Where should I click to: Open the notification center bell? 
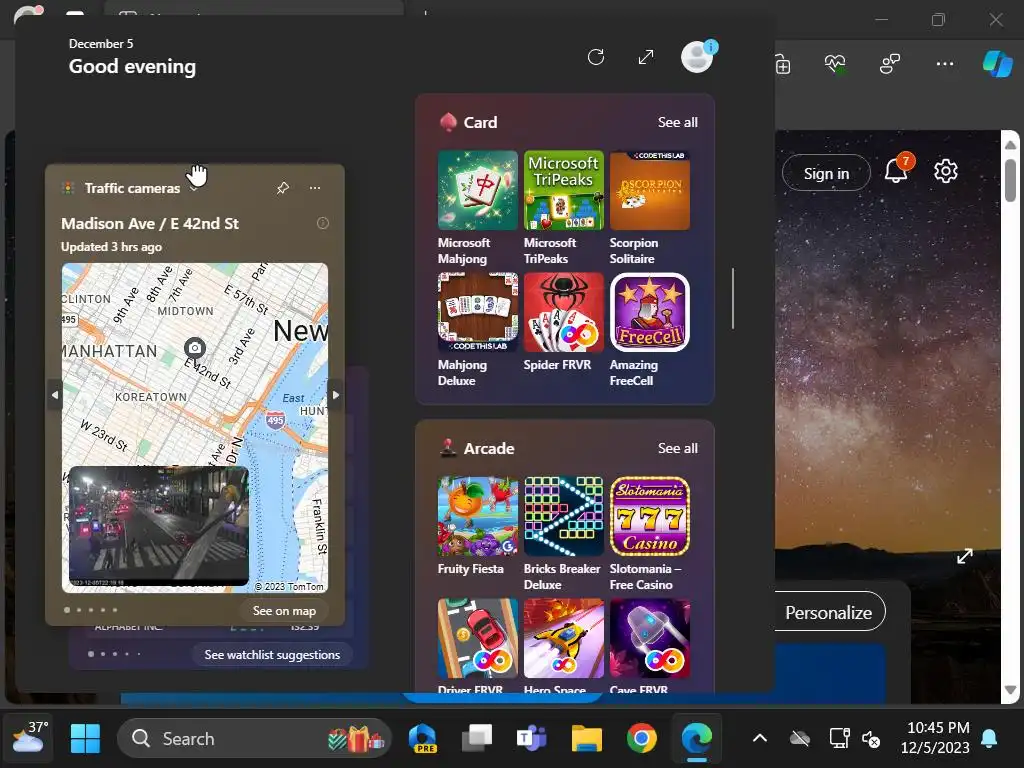coord(989,739)
